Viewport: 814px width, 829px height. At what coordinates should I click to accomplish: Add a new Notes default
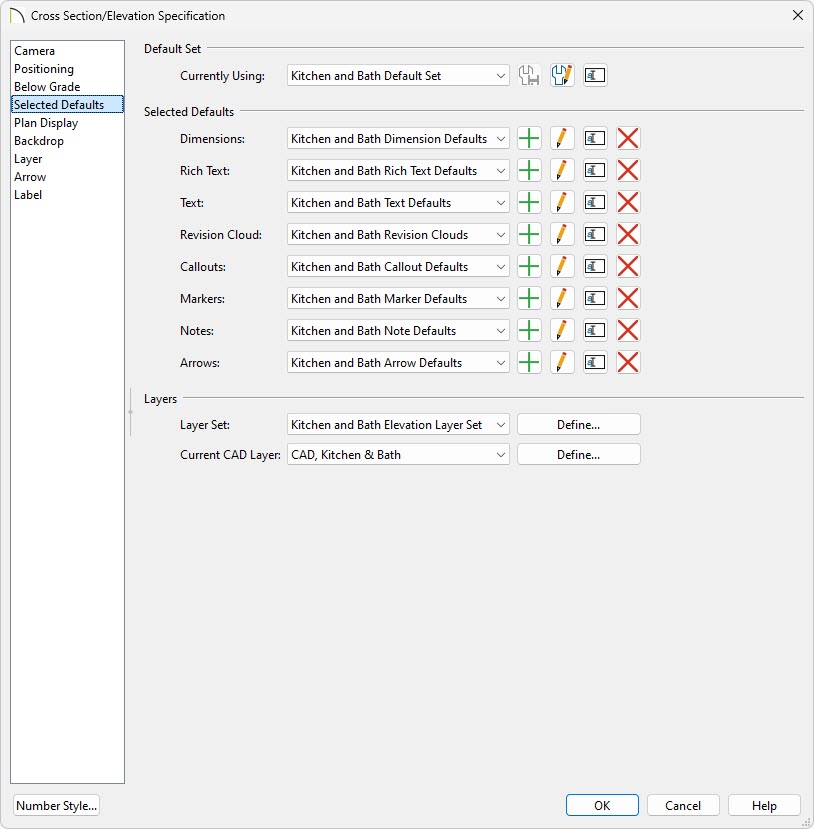pyautogui.click(x=529, y=330)
